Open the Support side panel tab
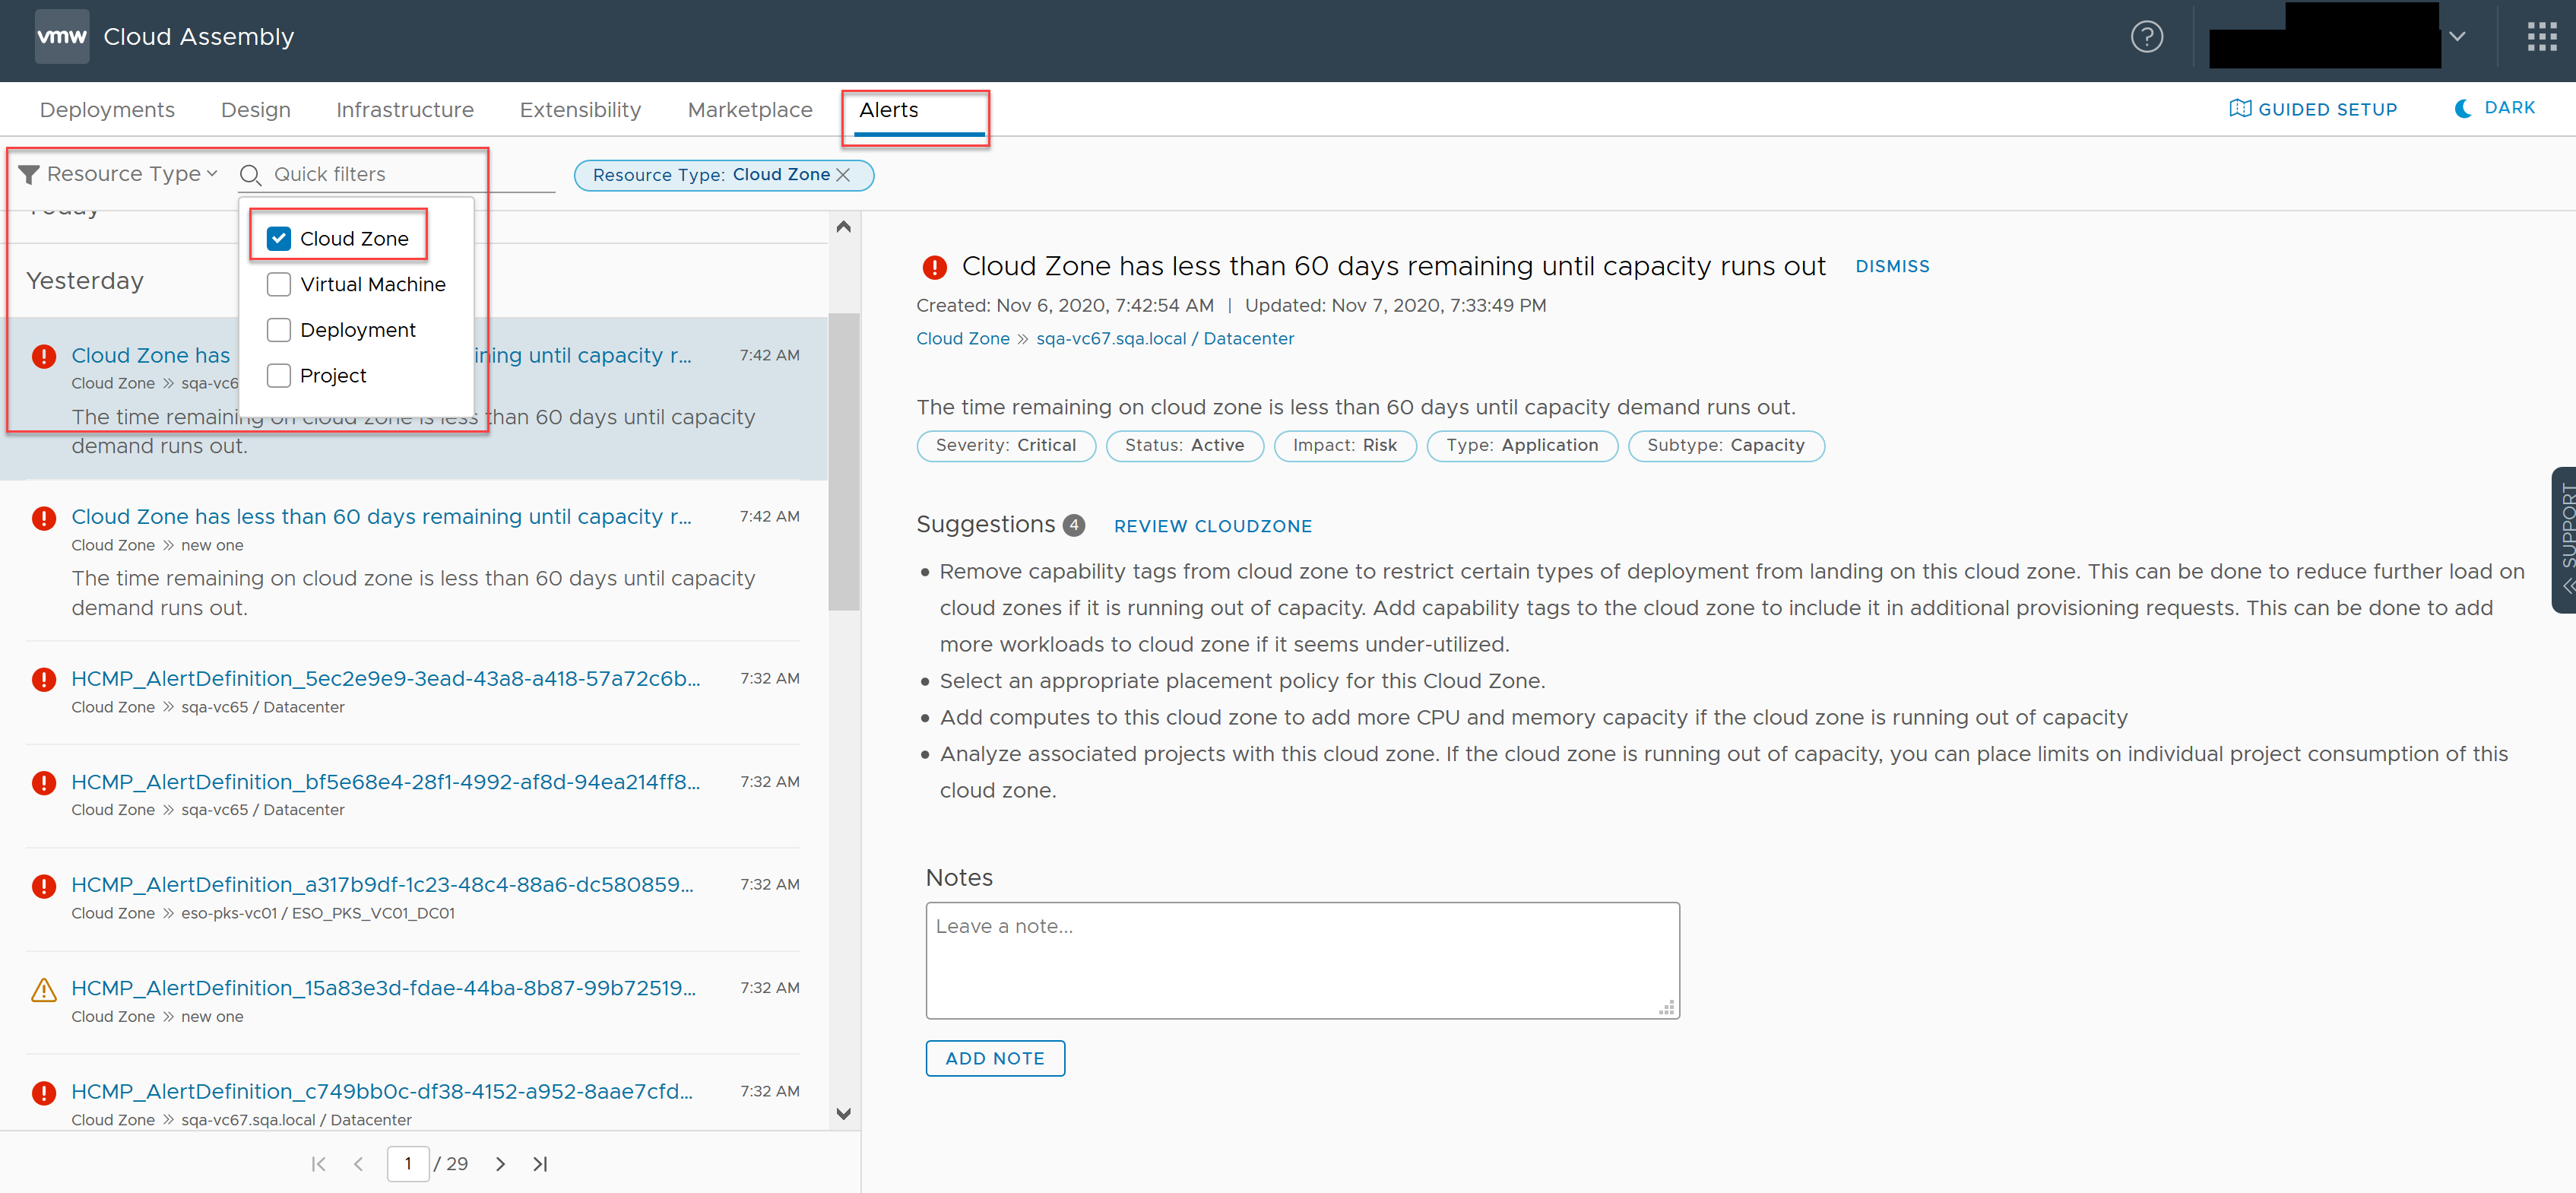 2563,540
